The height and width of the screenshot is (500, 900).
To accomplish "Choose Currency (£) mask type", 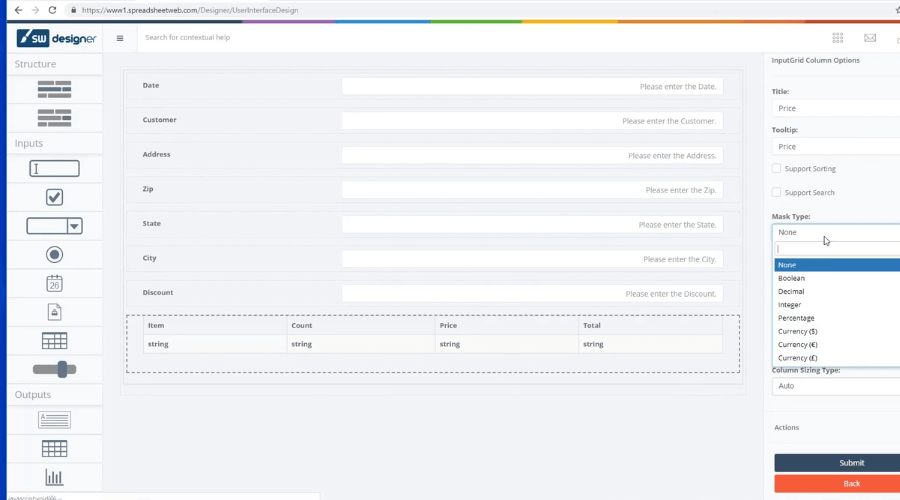I will pos(837,358).
